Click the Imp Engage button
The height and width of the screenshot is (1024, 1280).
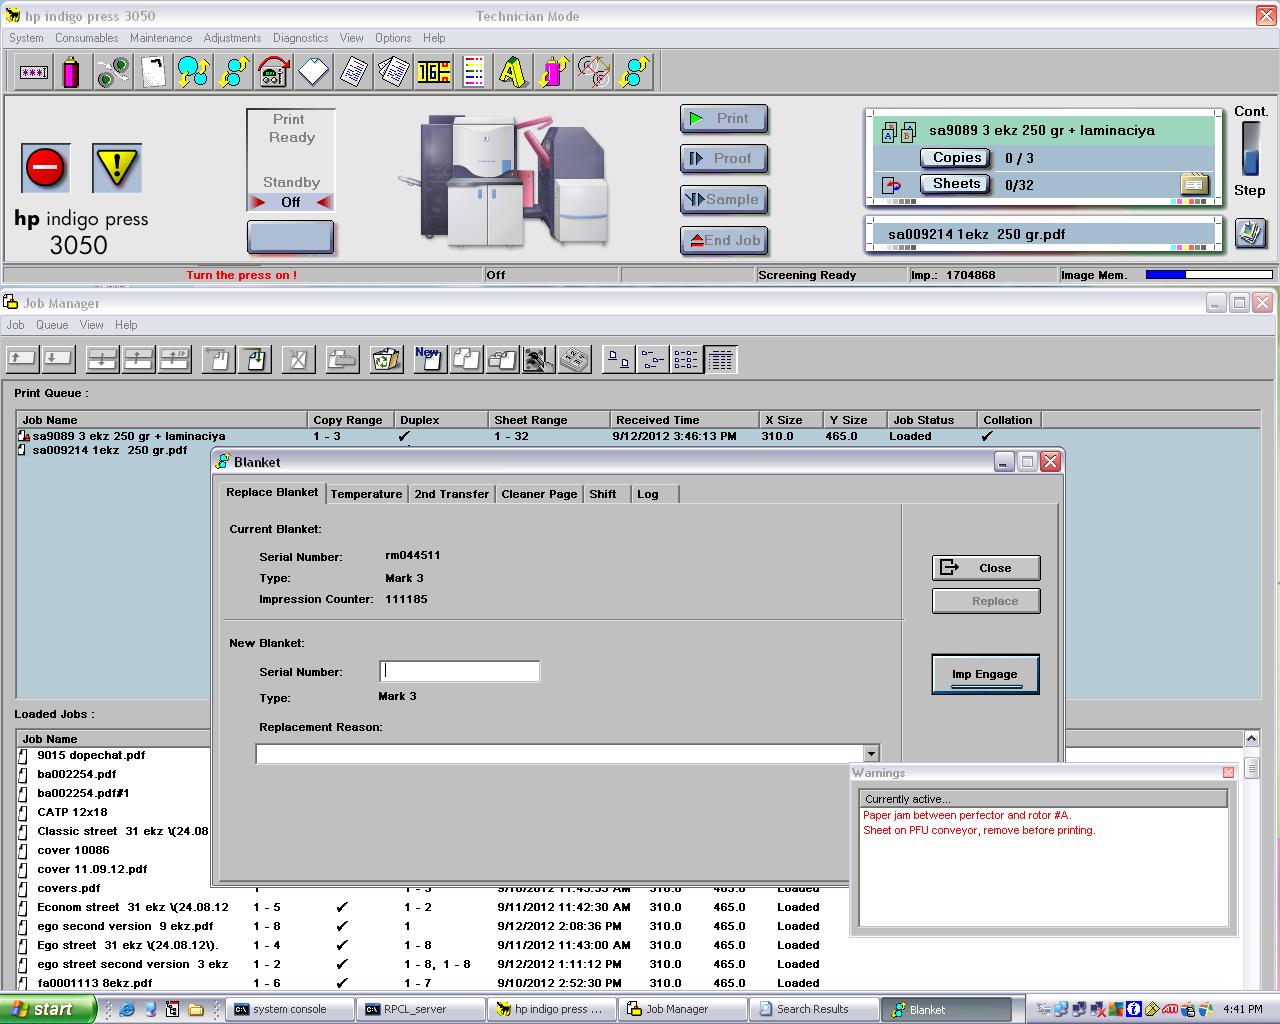pyautogui.click(x=985, y=674)
